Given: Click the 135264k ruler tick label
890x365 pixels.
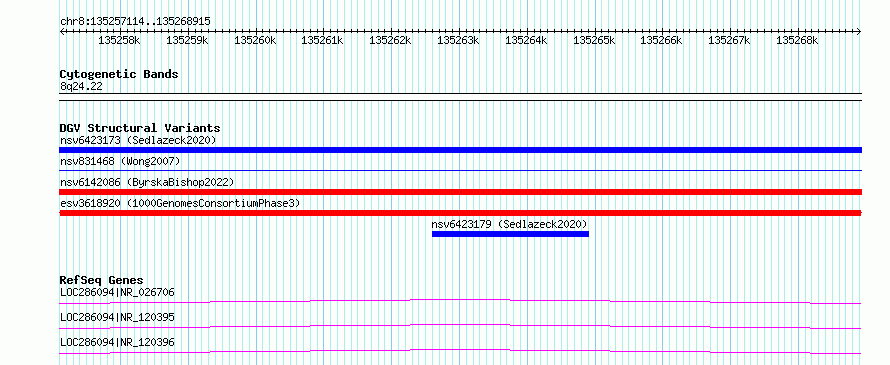Looking at the screenshot, I should click(526, 40).
